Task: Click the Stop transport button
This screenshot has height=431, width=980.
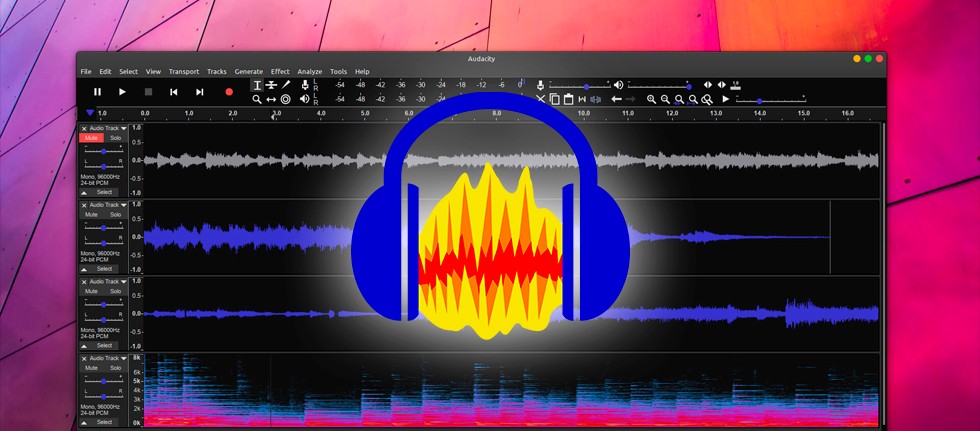Action: click(x=148, y=92)
